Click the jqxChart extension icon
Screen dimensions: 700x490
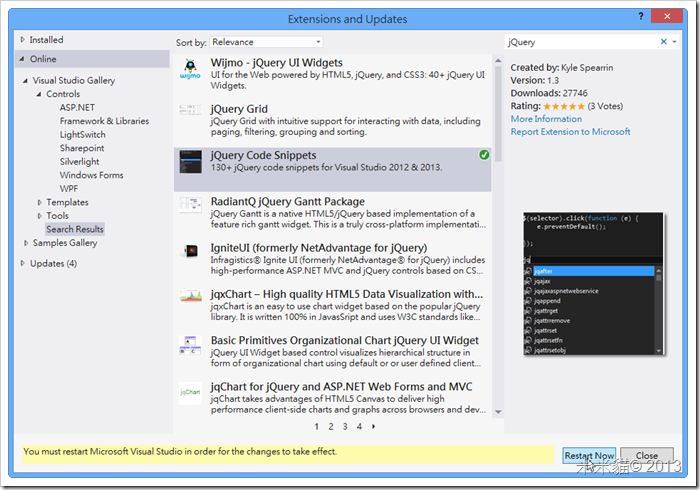point(190,296)
